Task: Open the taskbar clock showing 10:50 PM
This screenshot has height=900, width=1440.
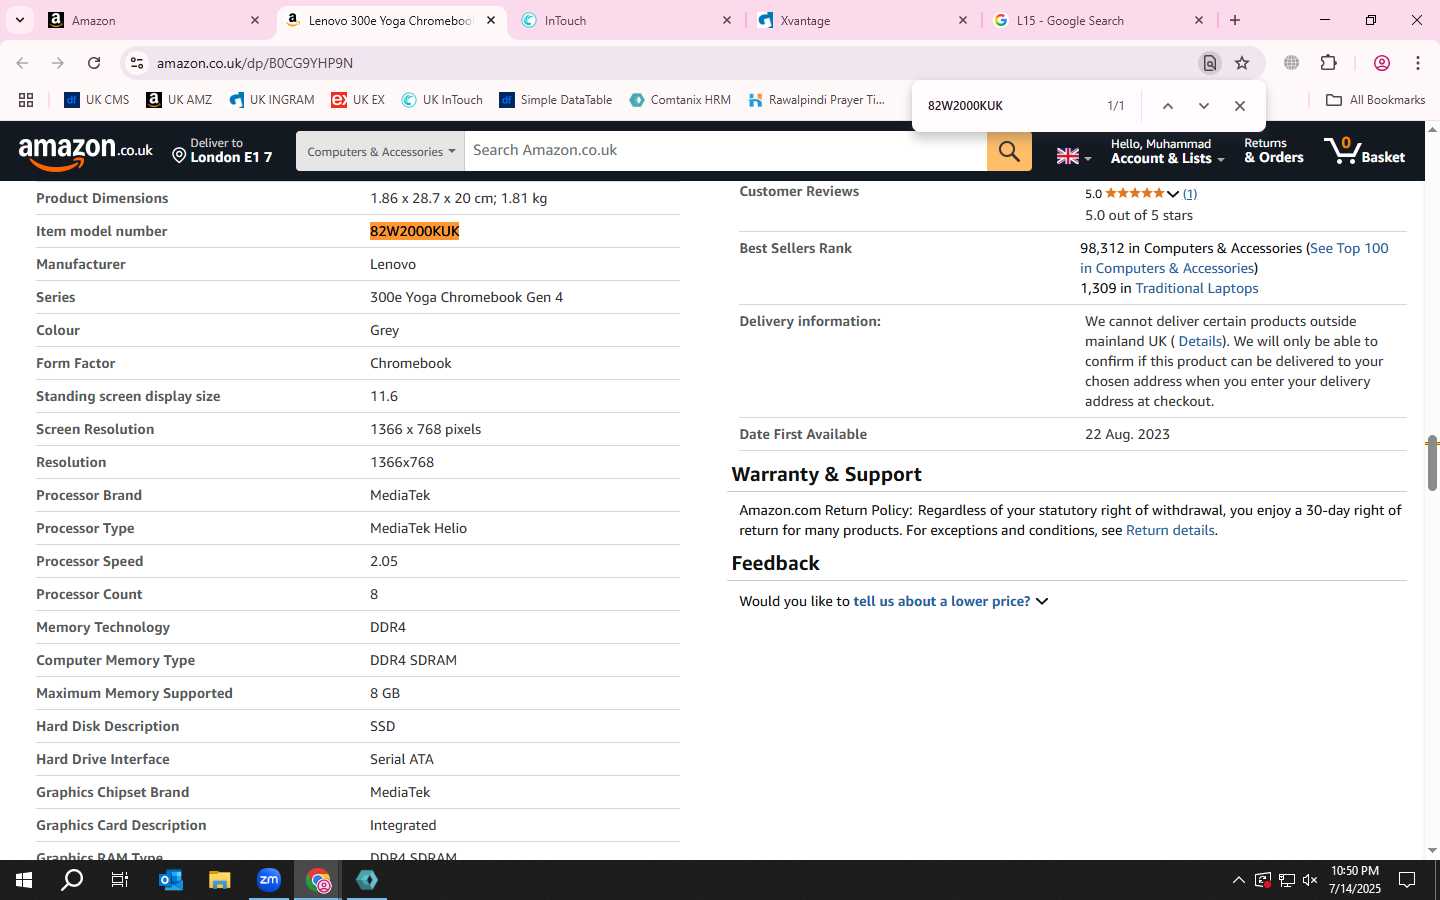Action: (x=1355, y=880)
